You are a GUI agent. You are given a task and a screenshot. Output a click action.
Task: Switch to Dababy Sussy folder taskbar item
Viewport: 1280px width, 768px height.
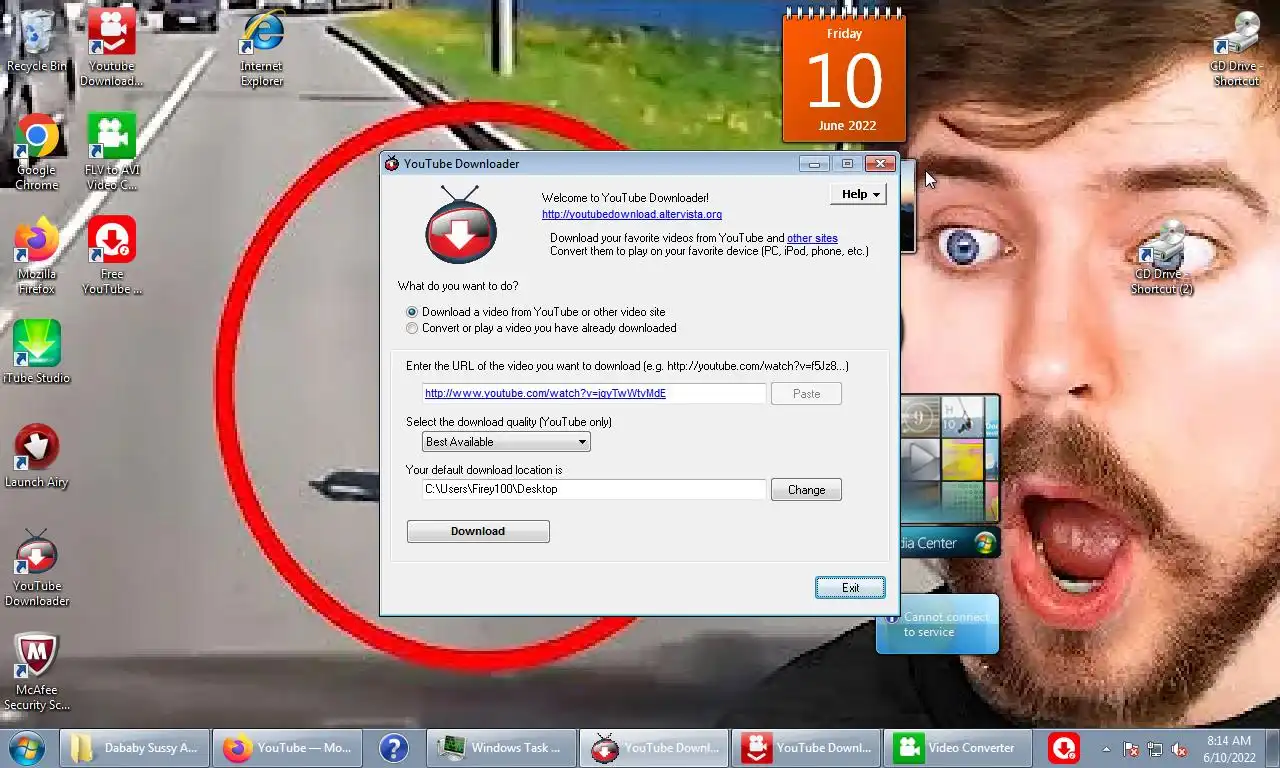[x=135, y=748]
